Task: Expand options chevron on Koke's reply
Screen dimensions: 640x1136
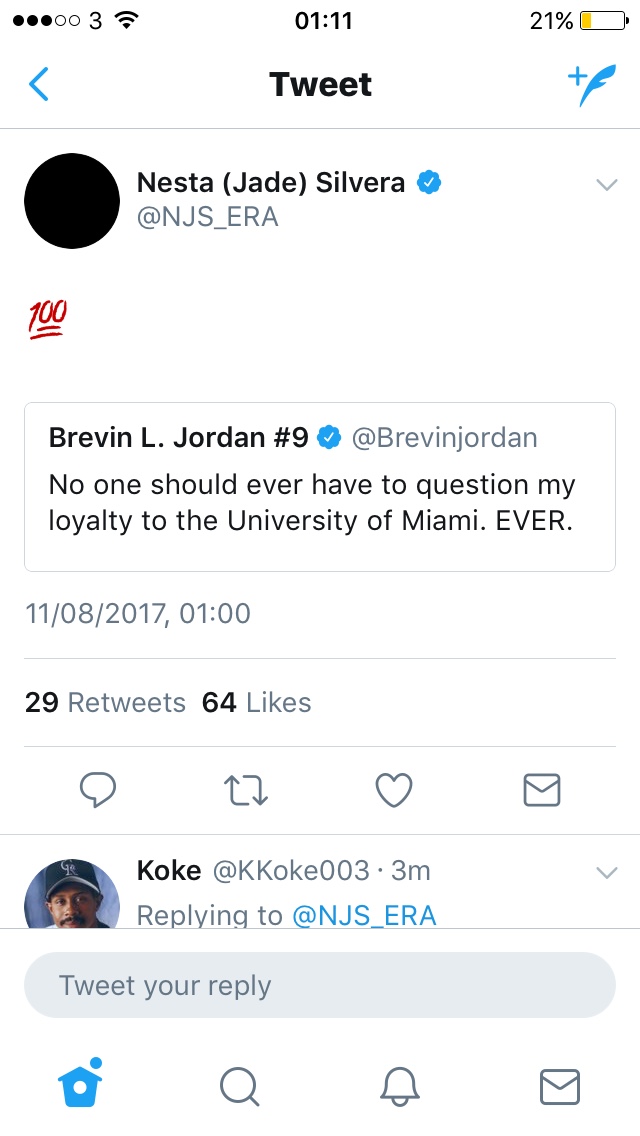Action: 606,872
